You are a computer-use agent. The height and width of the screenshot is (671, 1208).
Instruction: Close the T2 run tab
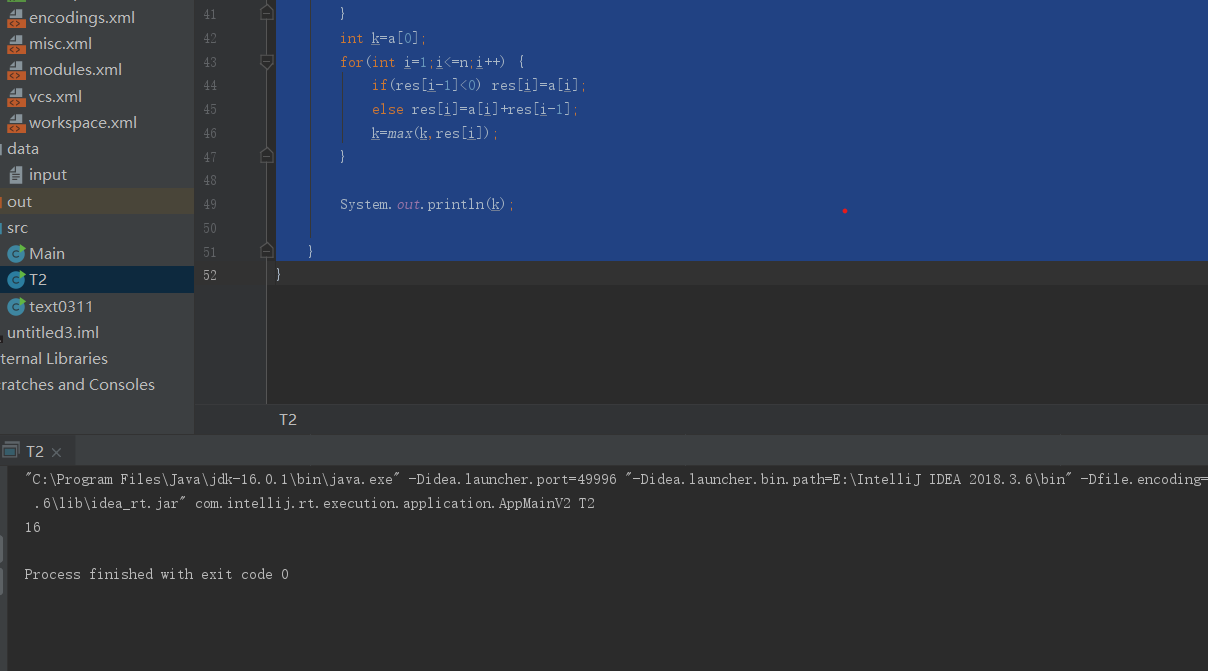tap(57, 452)
